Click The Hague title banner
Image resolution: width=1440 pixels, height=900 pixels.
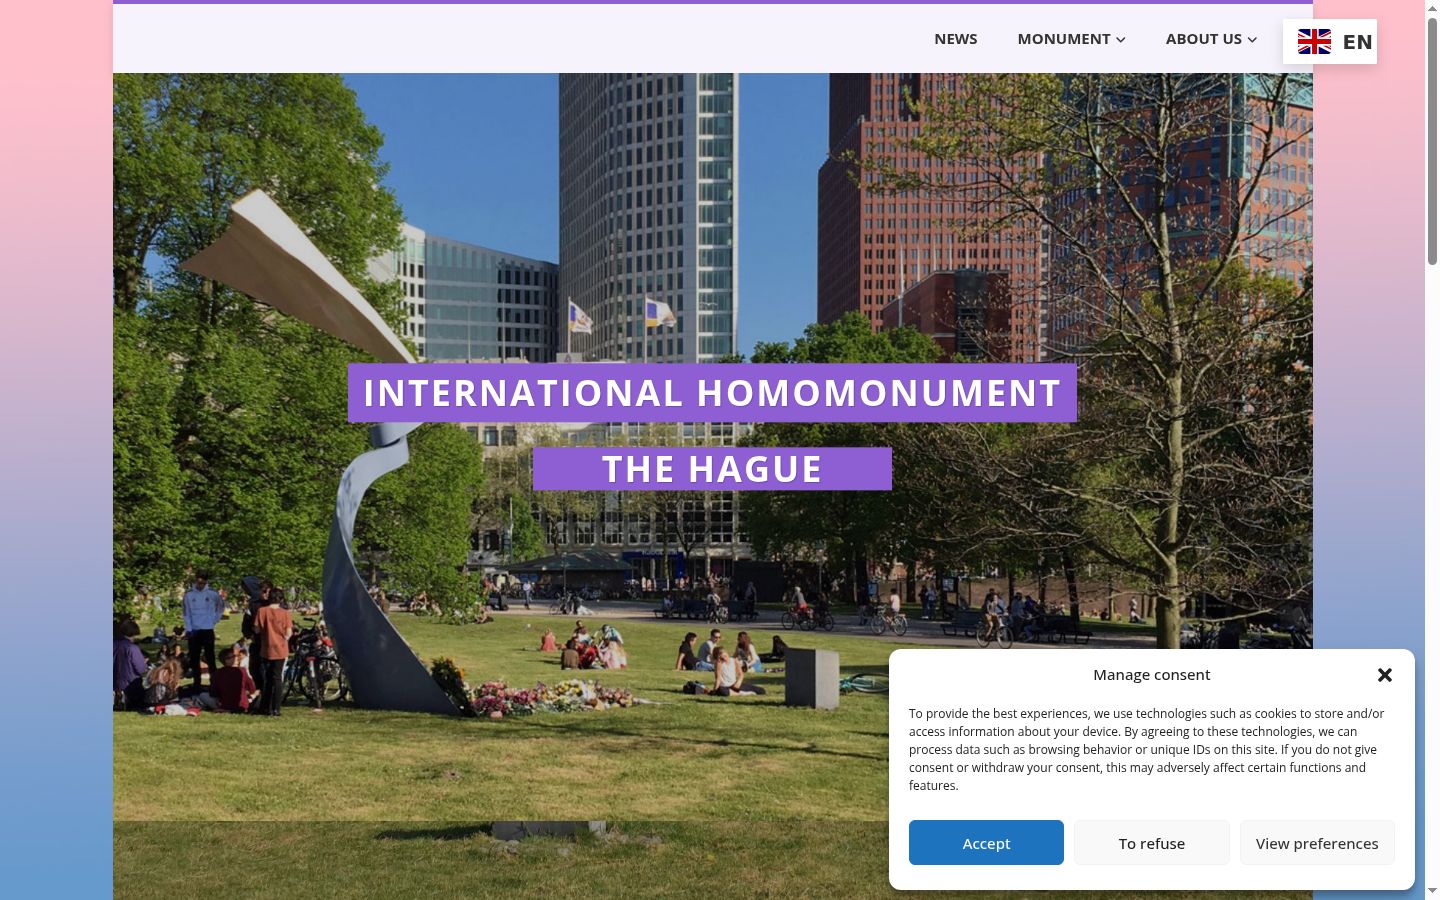(712, 469)
